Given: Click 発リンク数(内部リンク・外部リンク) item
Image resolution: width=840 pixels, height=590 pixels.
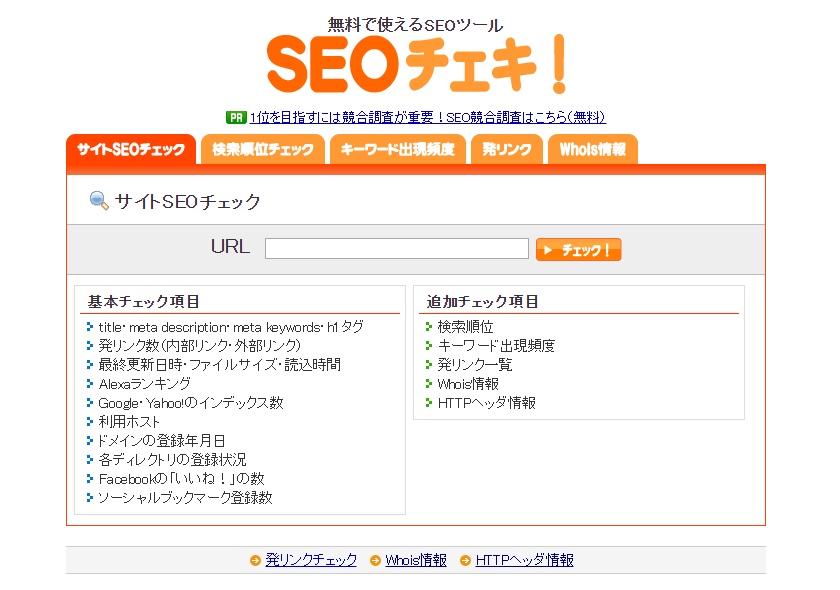Looking at the screenshot, I should (x=199, y=346).
